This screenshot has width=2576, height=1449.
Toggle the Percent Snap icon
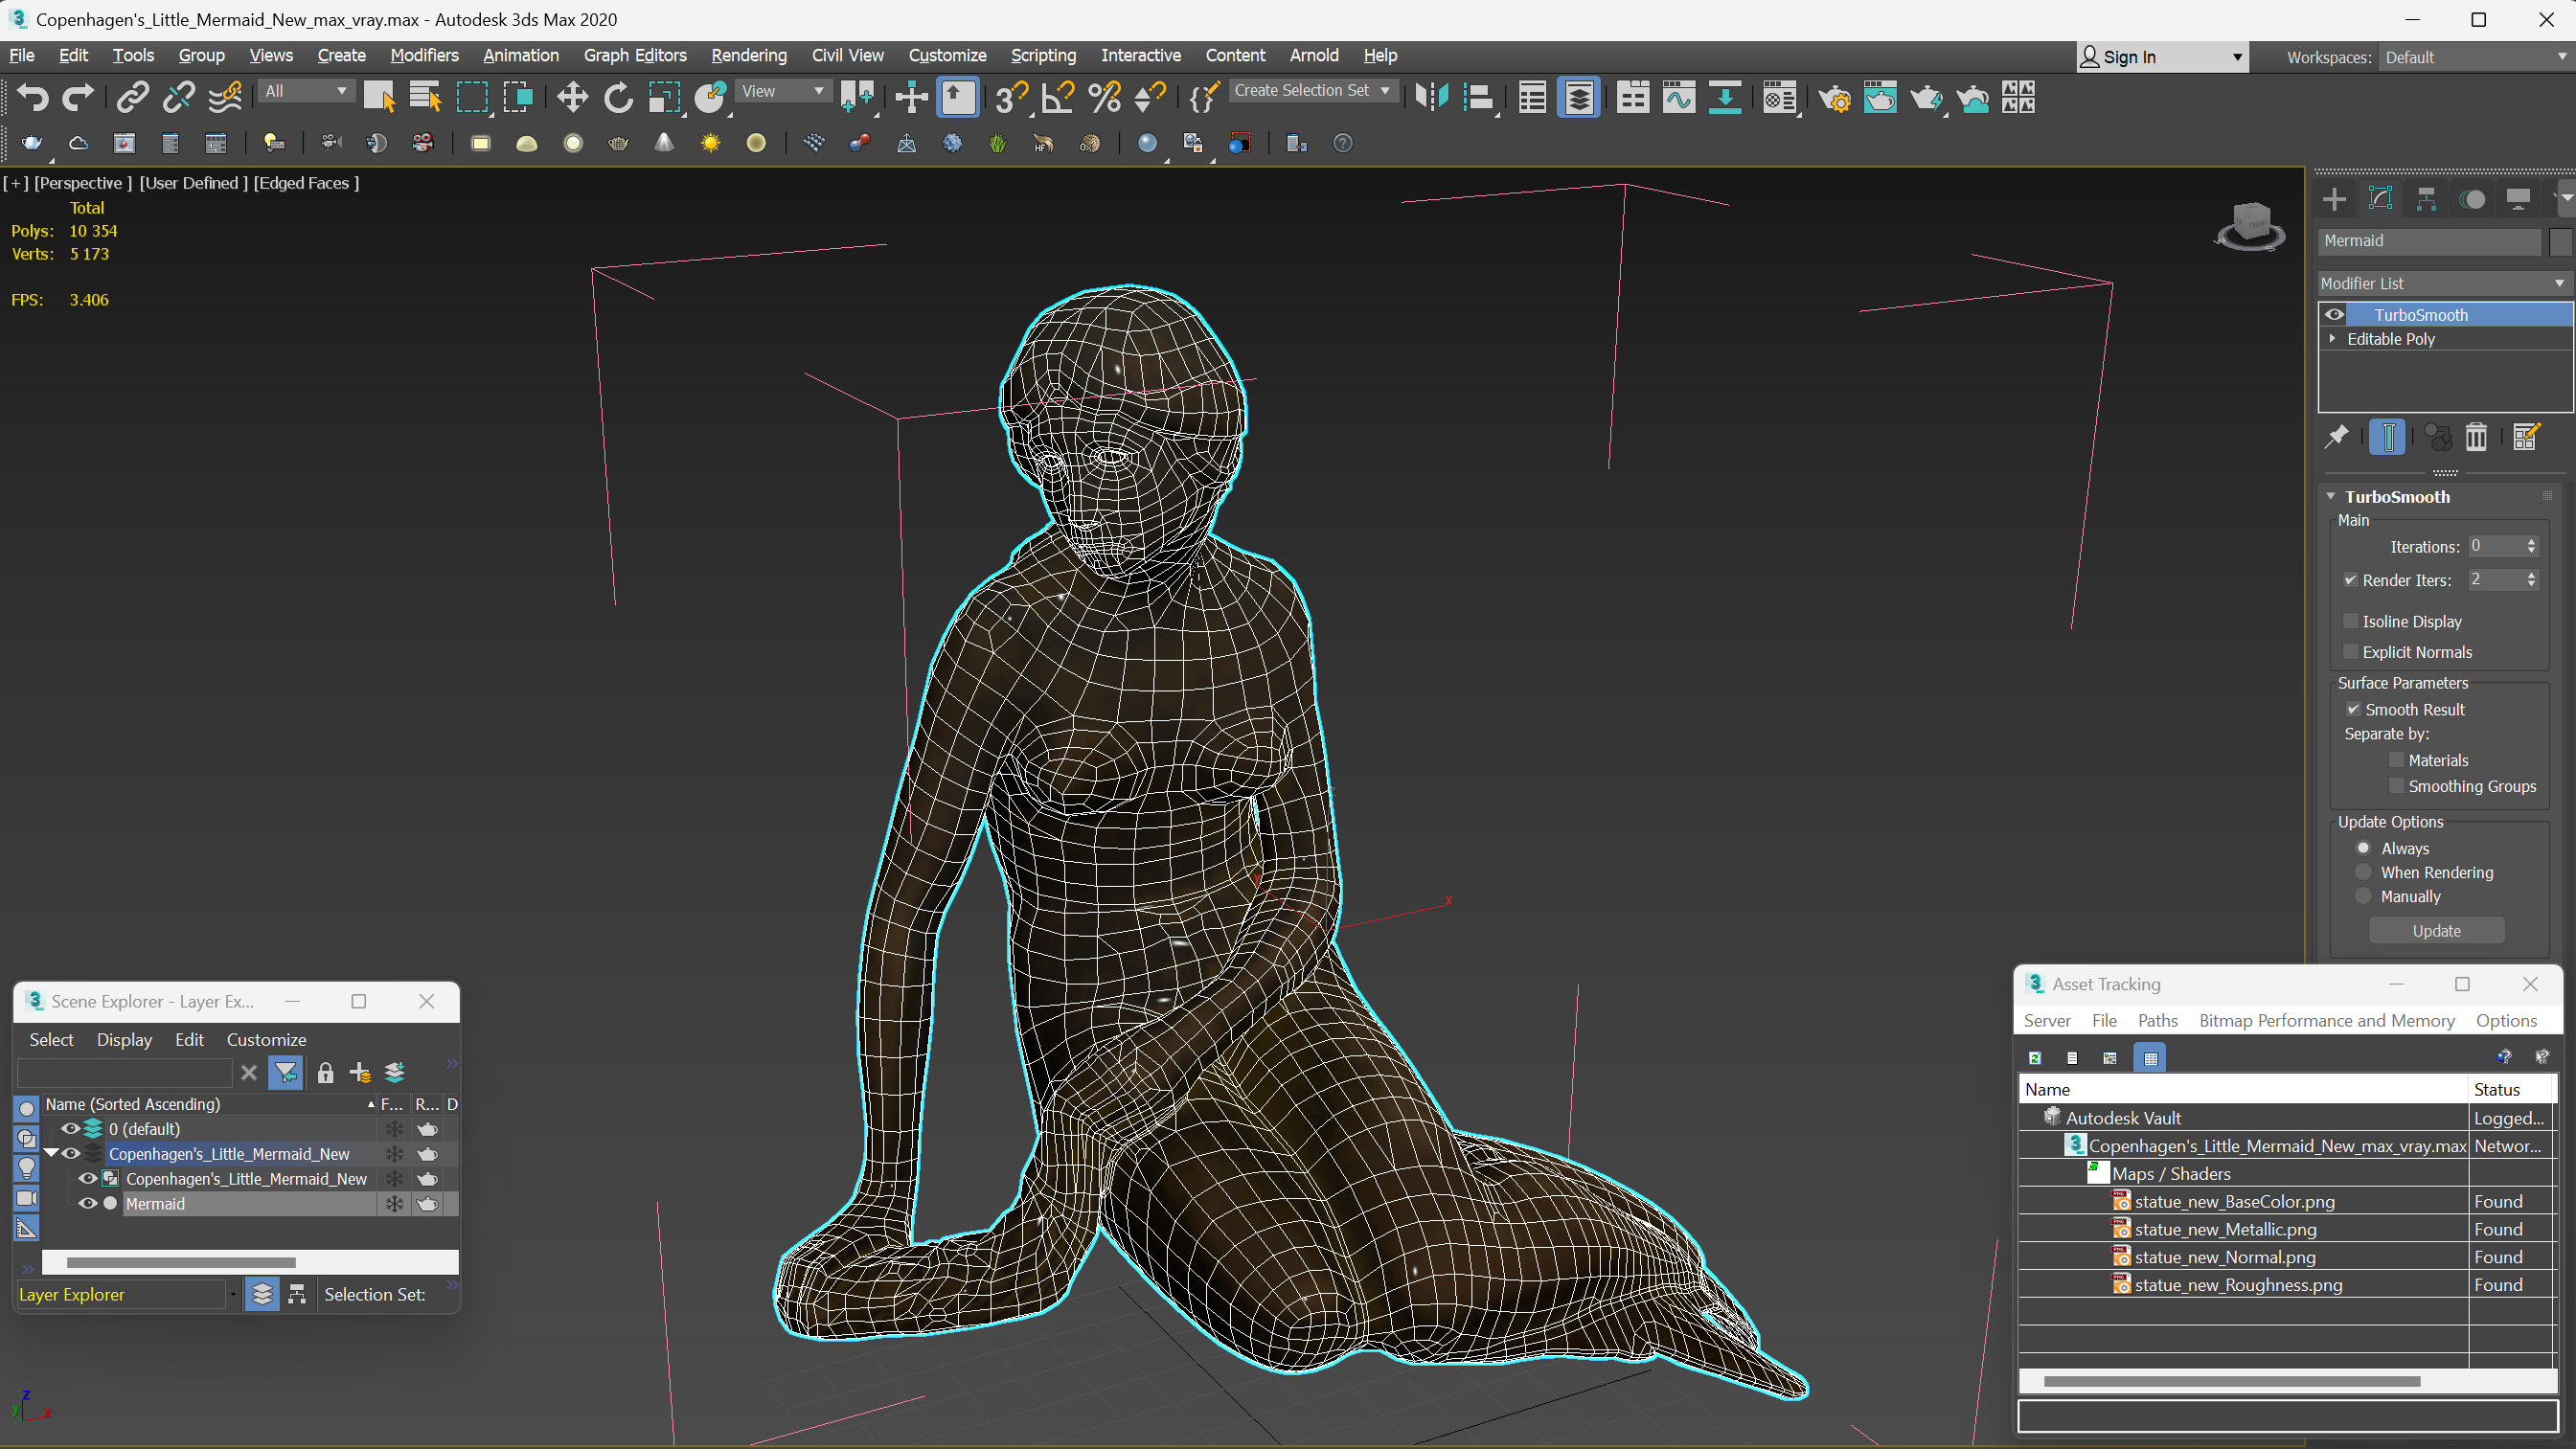[x=1104, y=97]
